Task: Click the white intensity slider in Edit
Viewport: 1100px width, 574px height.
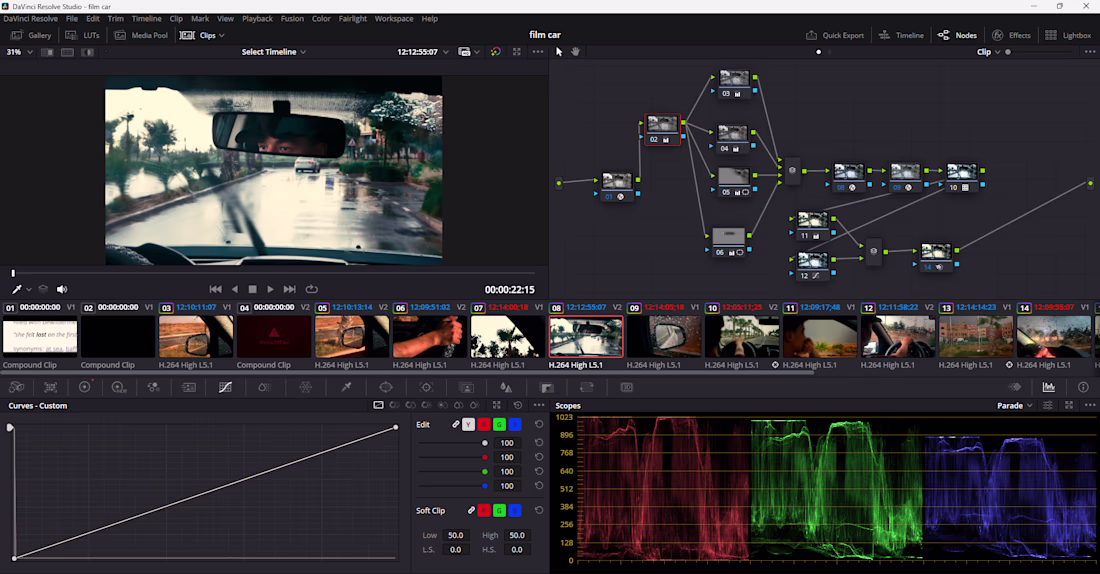Action: (x=485, y=443)
